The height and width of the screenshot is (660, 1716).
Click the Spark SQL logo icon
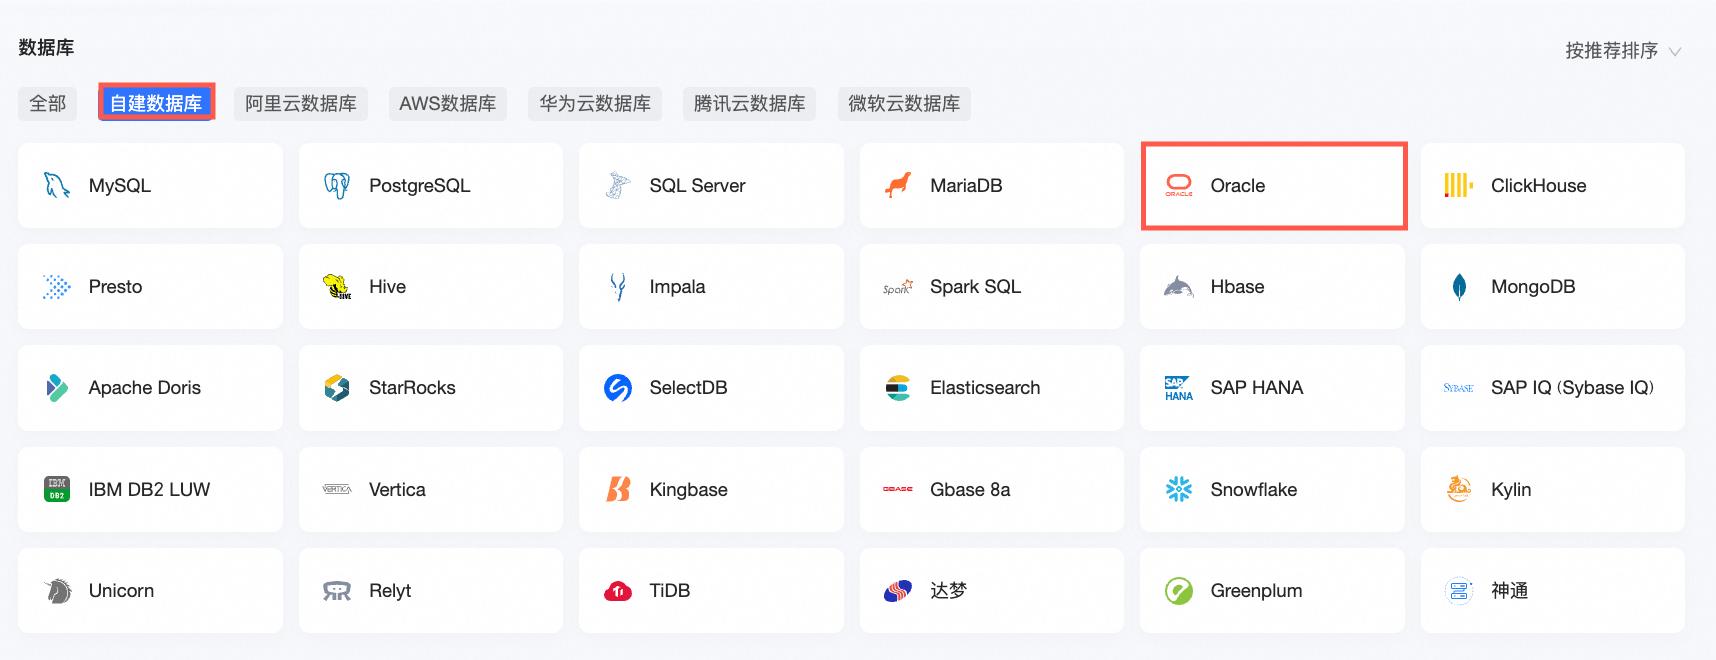coord(898,287)
